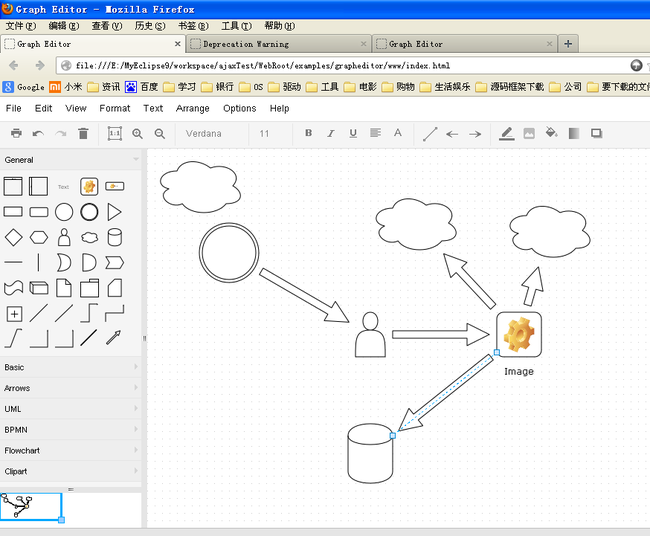Expand the Clipart palette
Viewport: 650px width, 536px height.
coord(70,471)
